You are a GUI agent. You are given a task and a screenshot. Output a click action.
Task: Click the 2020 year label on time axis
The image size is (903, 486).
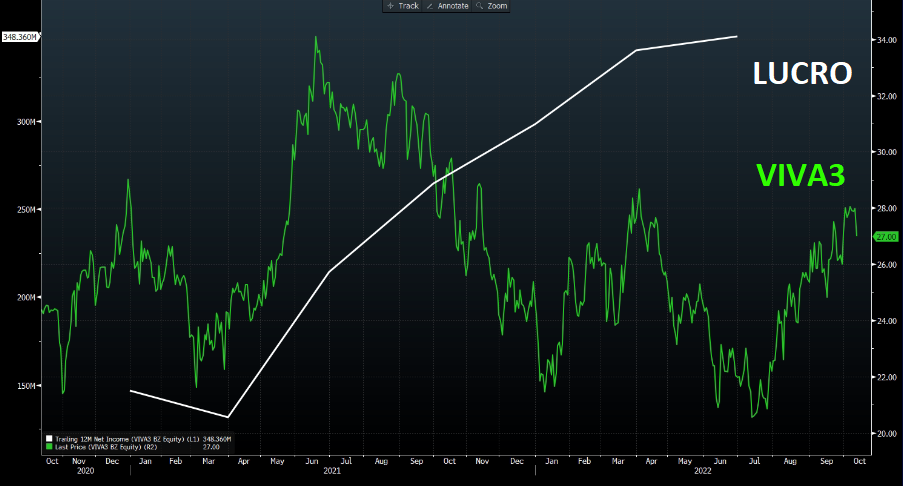(x=85, y=471)
